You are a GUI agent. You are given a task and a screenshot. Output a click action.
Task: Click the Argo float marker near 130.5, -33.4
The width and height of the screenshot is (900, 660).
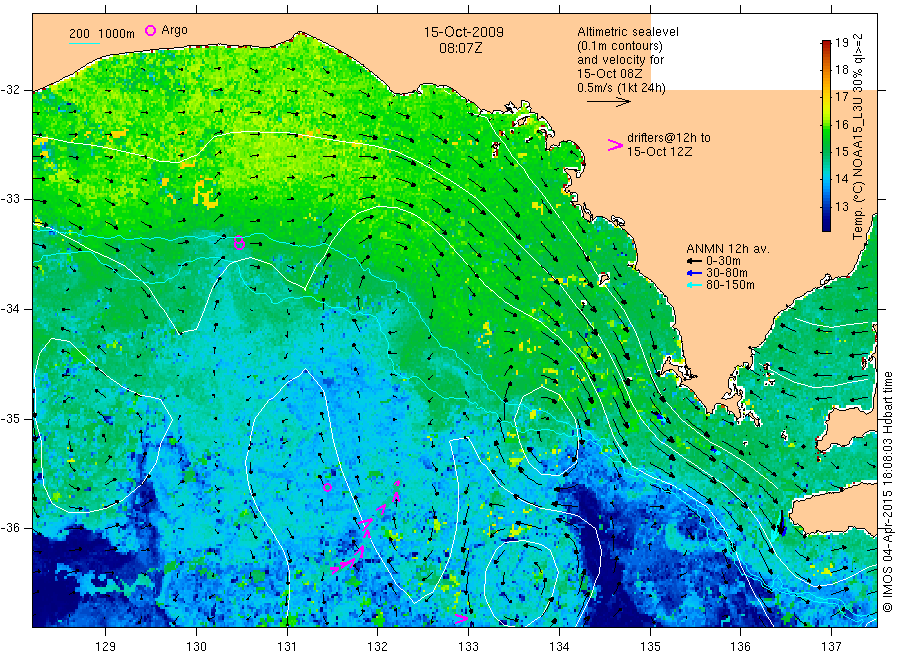click(x=240, y=244)
